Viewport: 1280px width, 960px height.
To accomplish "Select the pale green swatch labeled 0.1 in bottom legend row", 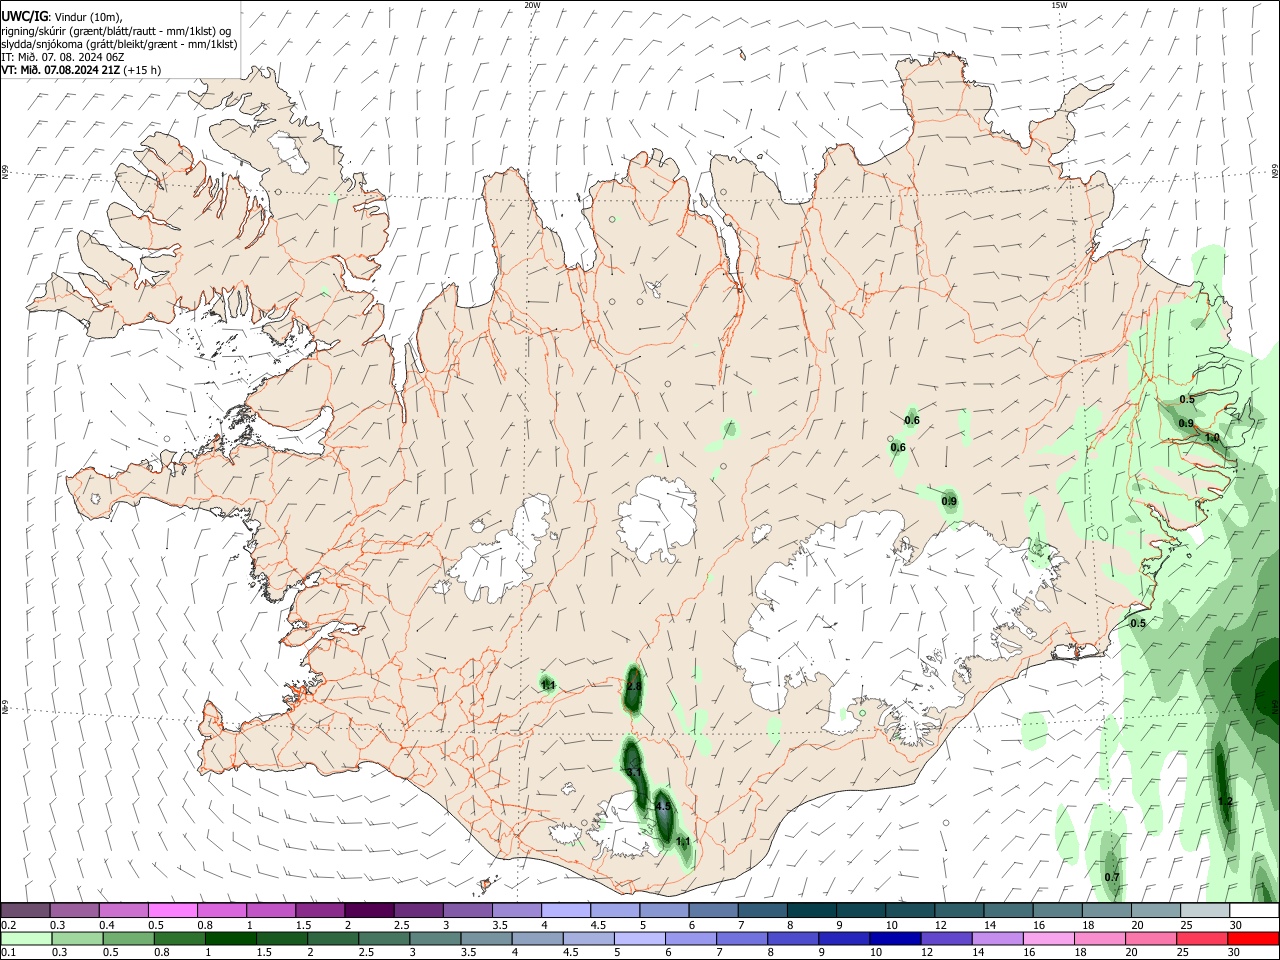I will pyautogui.click(x=26, y=938).
